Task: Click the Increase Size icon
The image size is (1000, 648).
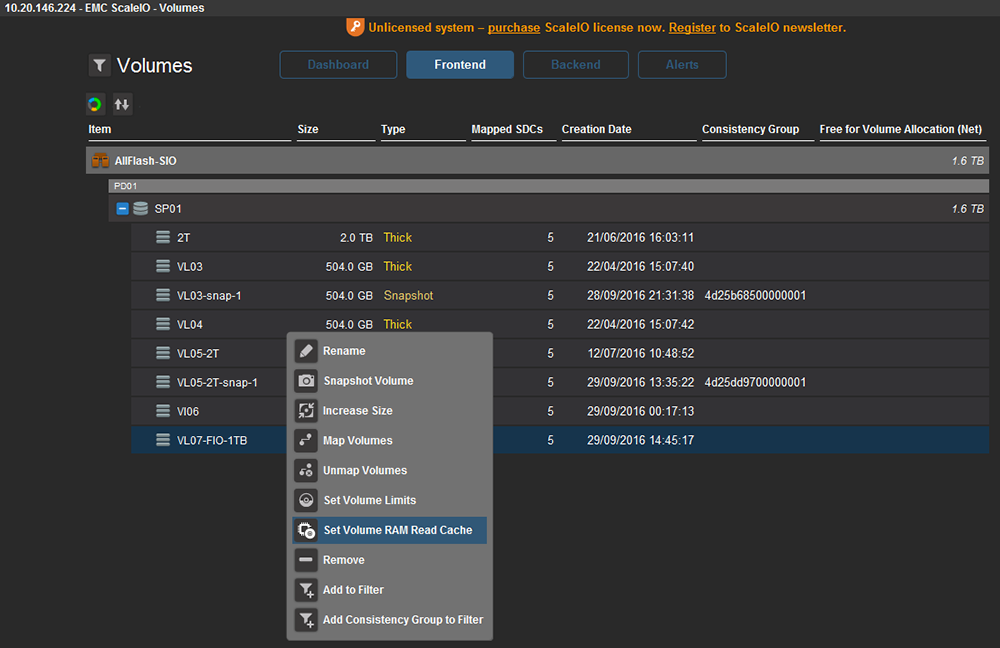Action: pos(306,411)
